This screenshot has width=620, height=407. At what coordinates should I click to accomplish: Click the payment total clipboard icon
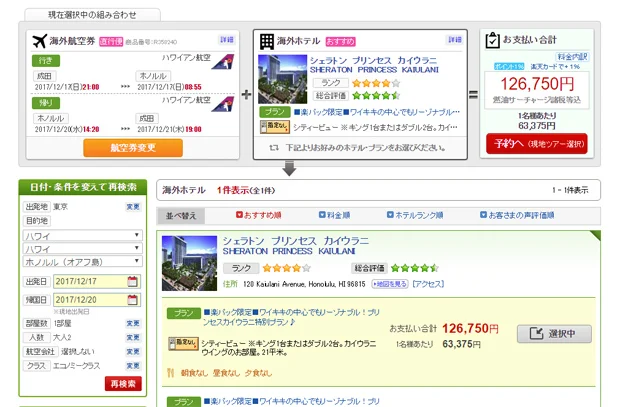tap(493, 41)
